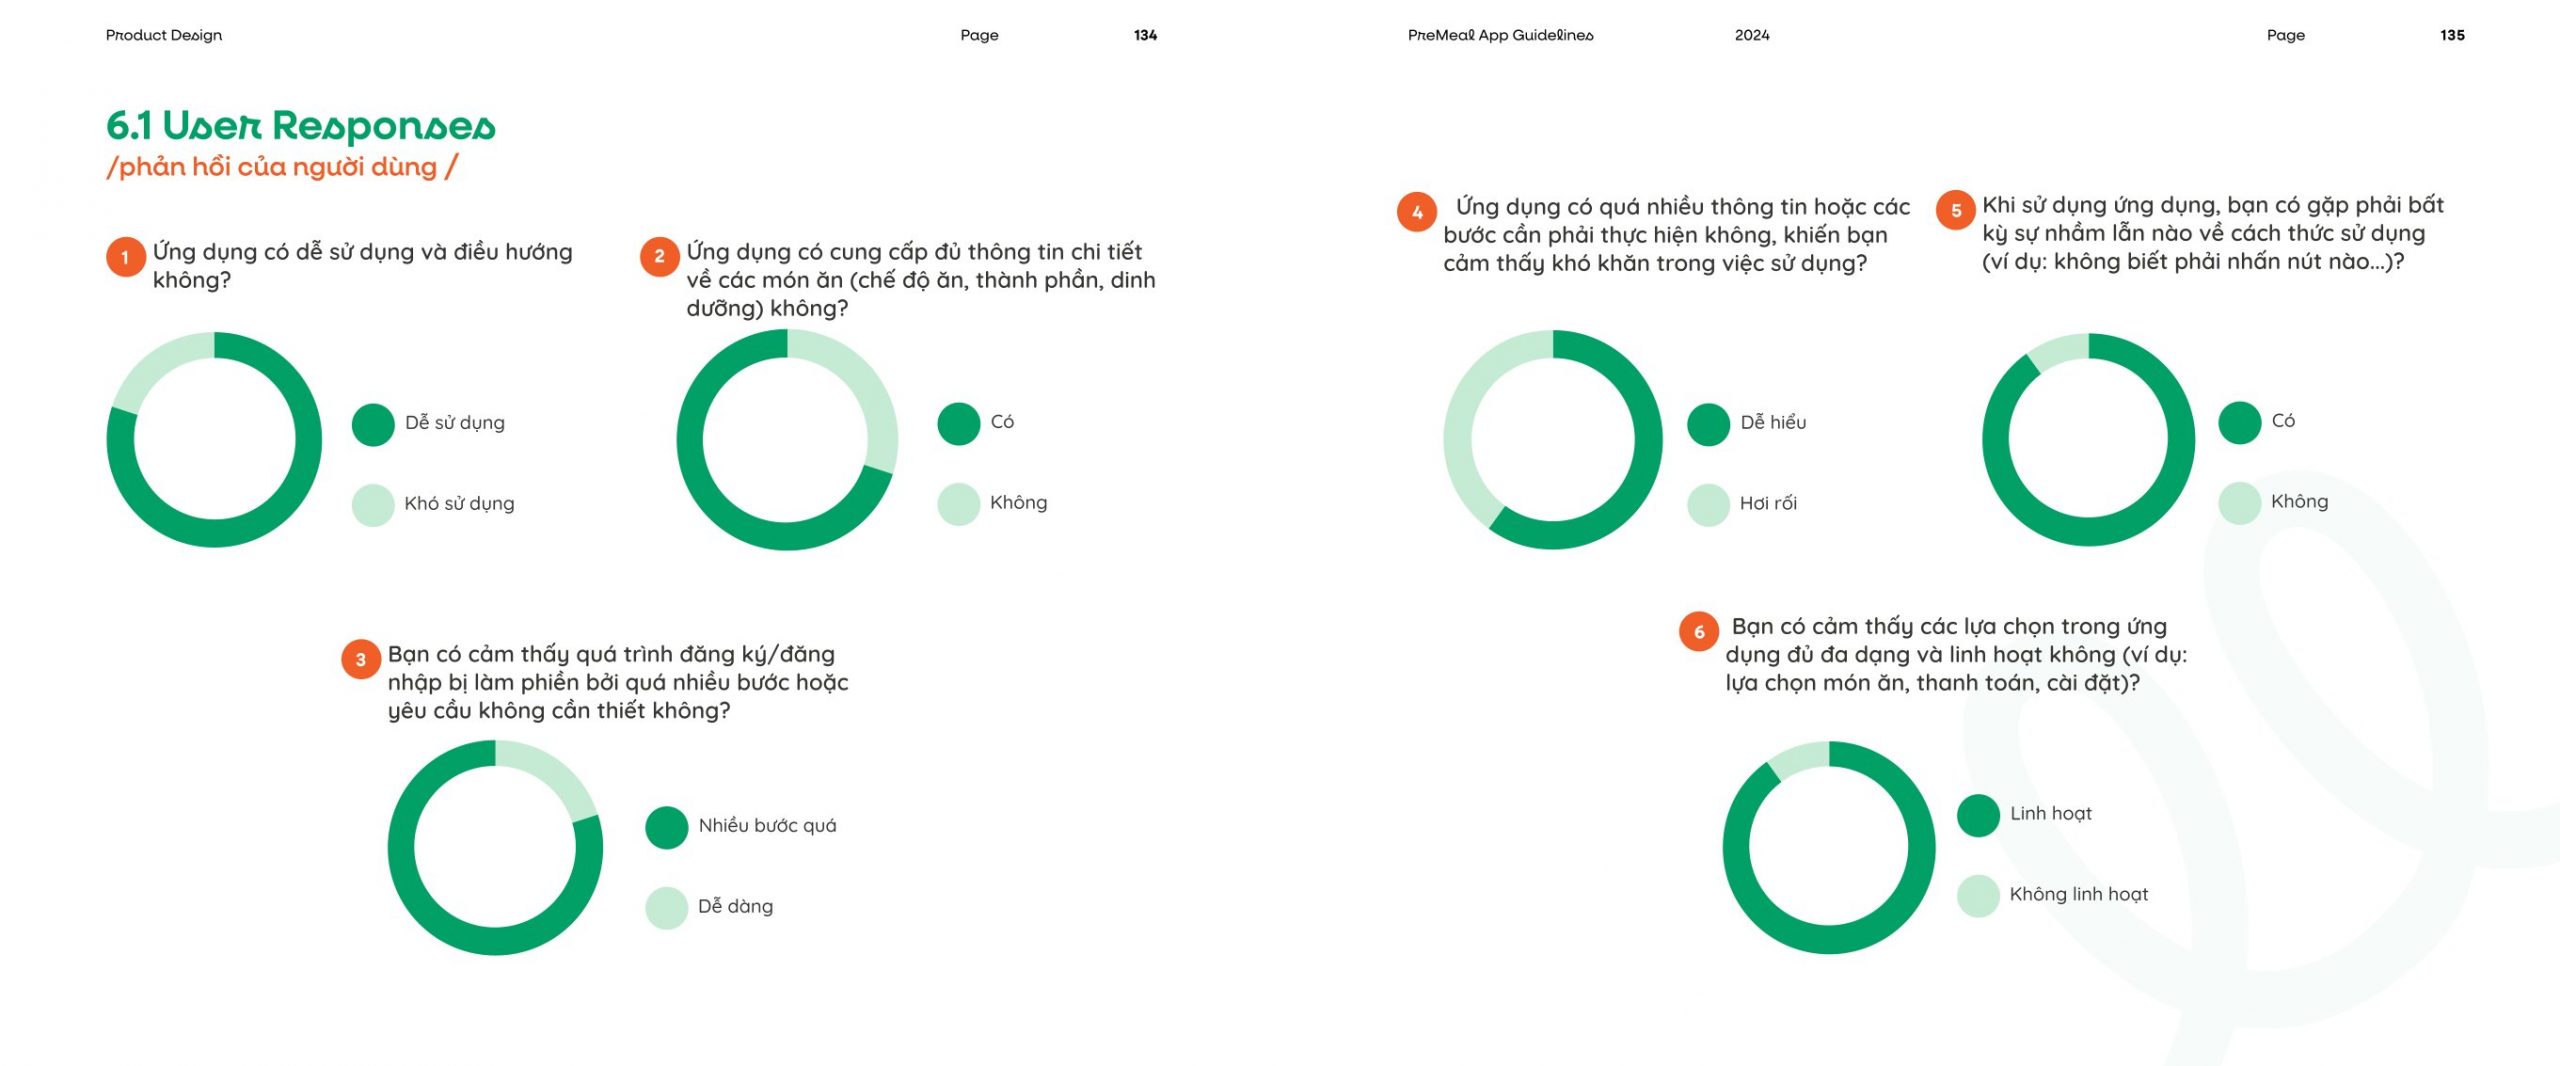Click the 'Product Design' header text
The height and width of the screenshot is (1066, 2560).
point(164,35)
